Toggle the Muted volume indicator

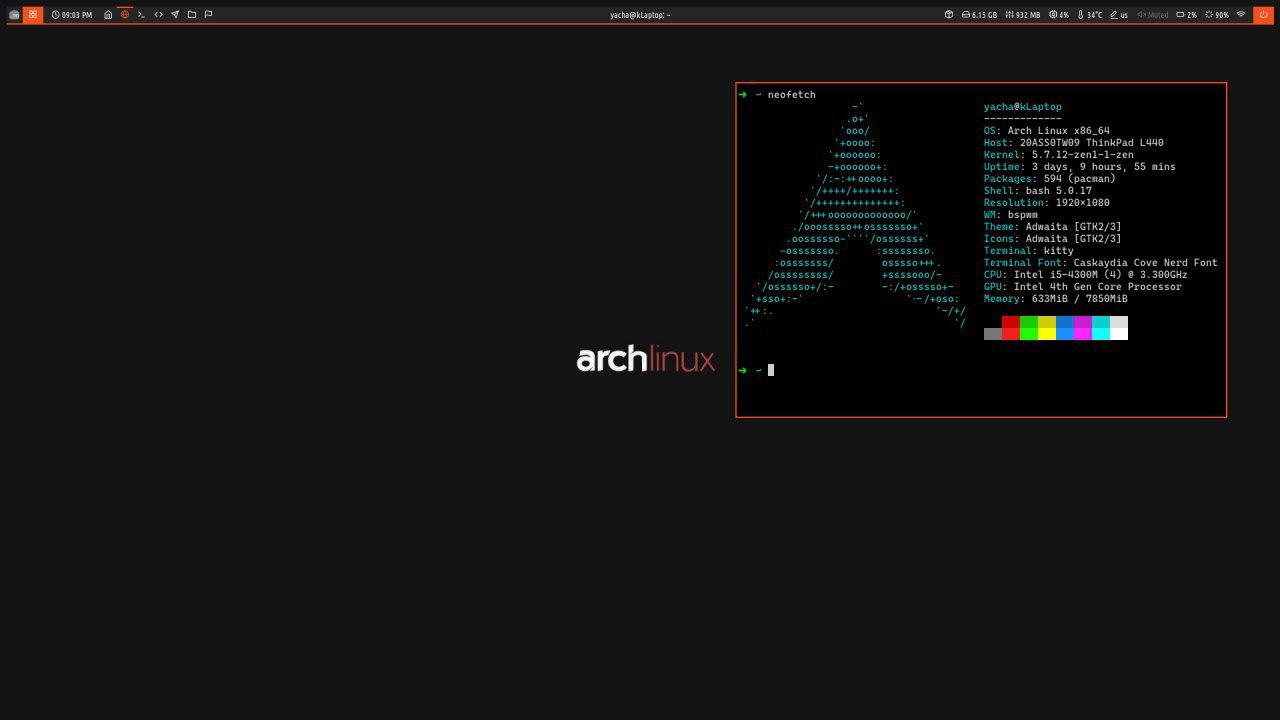click(1153, 15)
